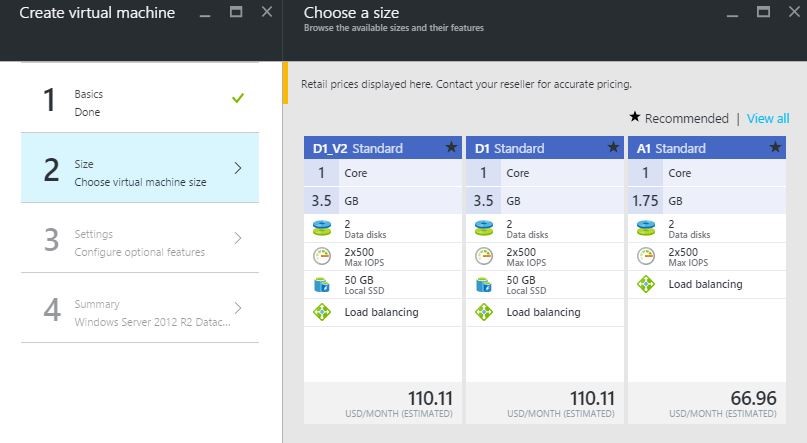This screenshot has height=443, width=807.
Task: Click the star icon on A1 Standard card
Action: [x=776, y=147]
